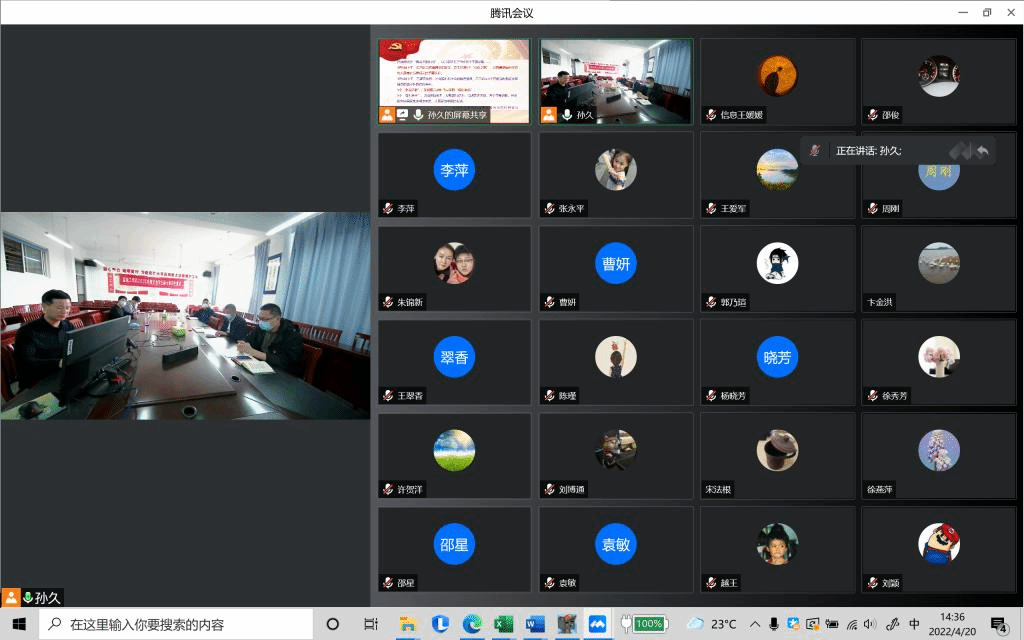Screen dimensions: 1024x640
Task: Open Word from the Windows taskbar
Action: [534, 624]
